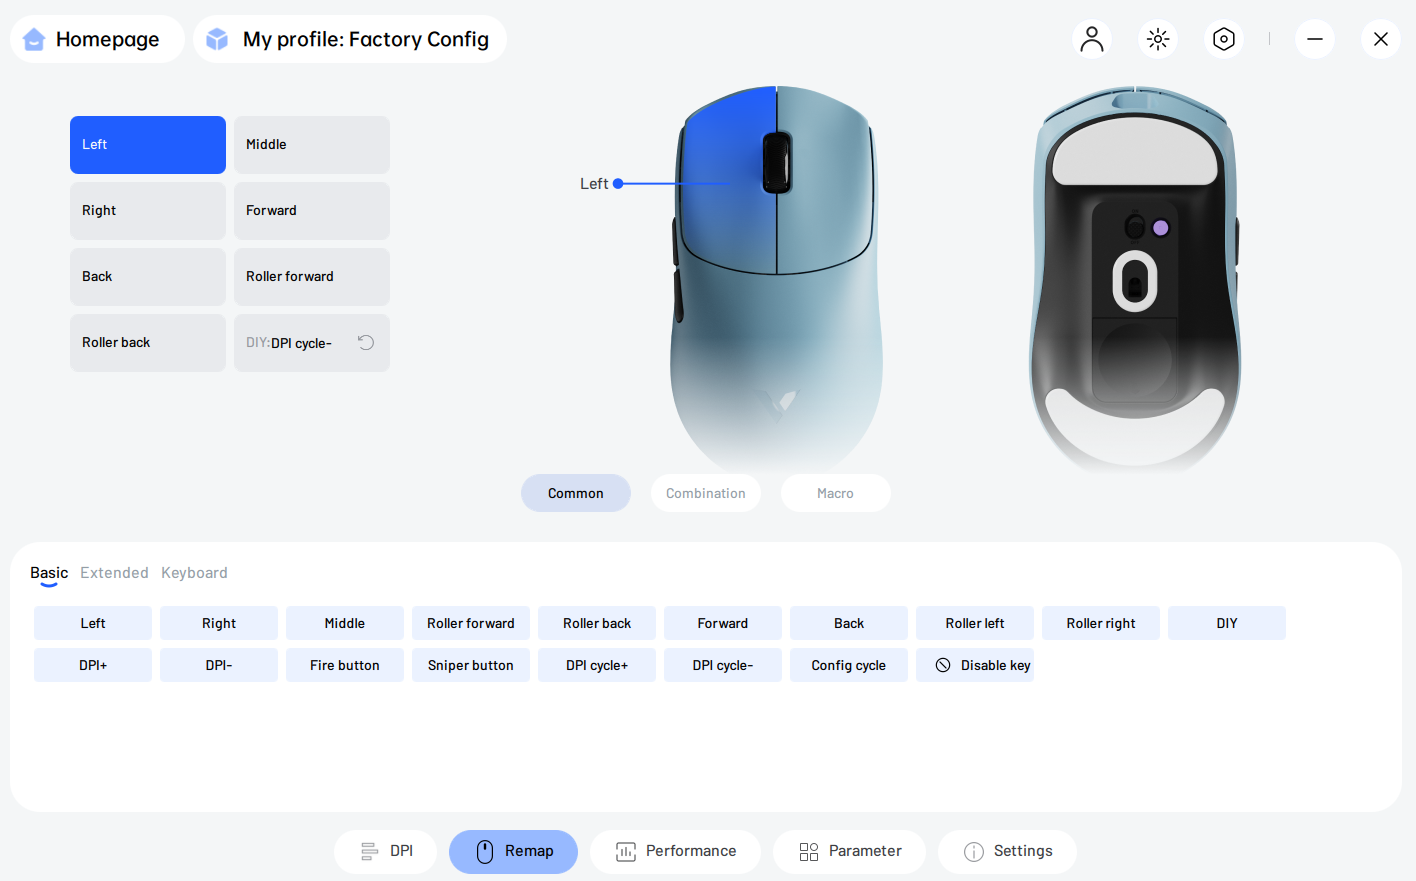Click the Settings info icon

974,851
